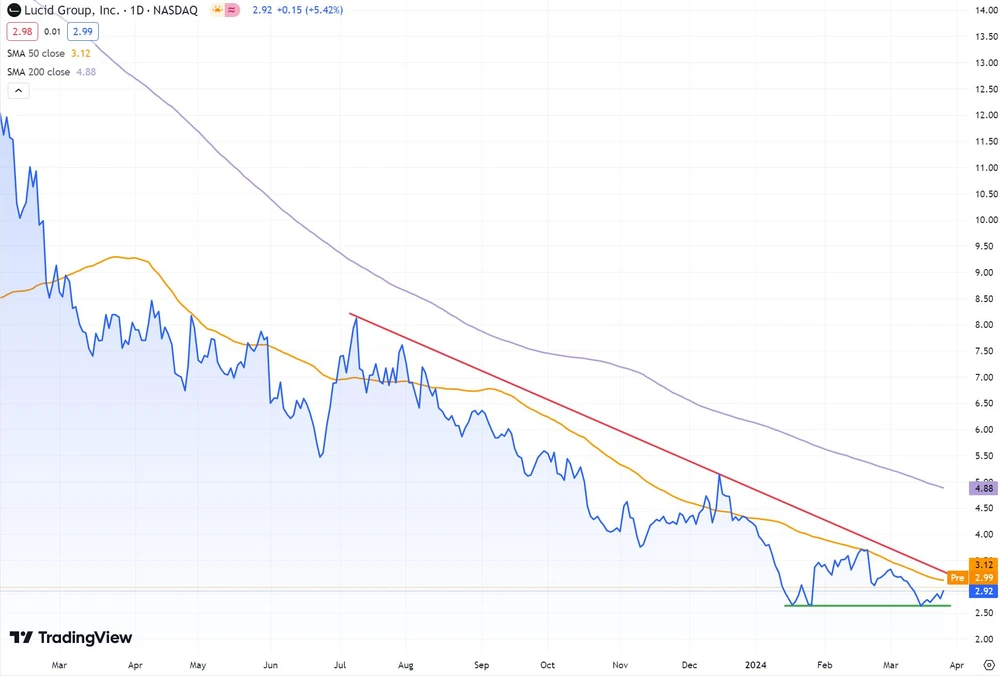The height and width of the screenshot is (676, 1000).
Task: Click the pink similar-symbols icon beside the sun
Action: 233,10
